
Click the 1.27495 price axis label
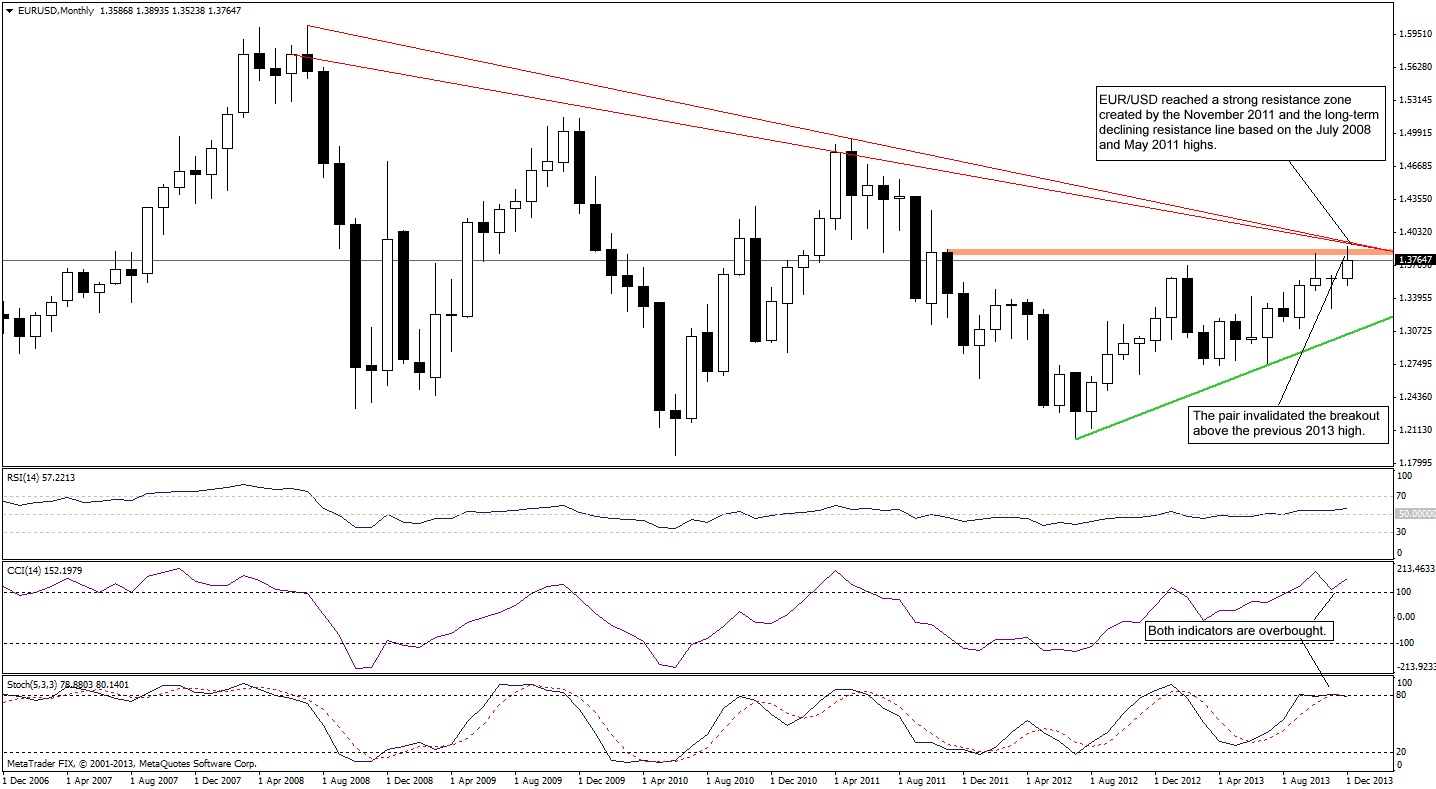(1414, 364)
